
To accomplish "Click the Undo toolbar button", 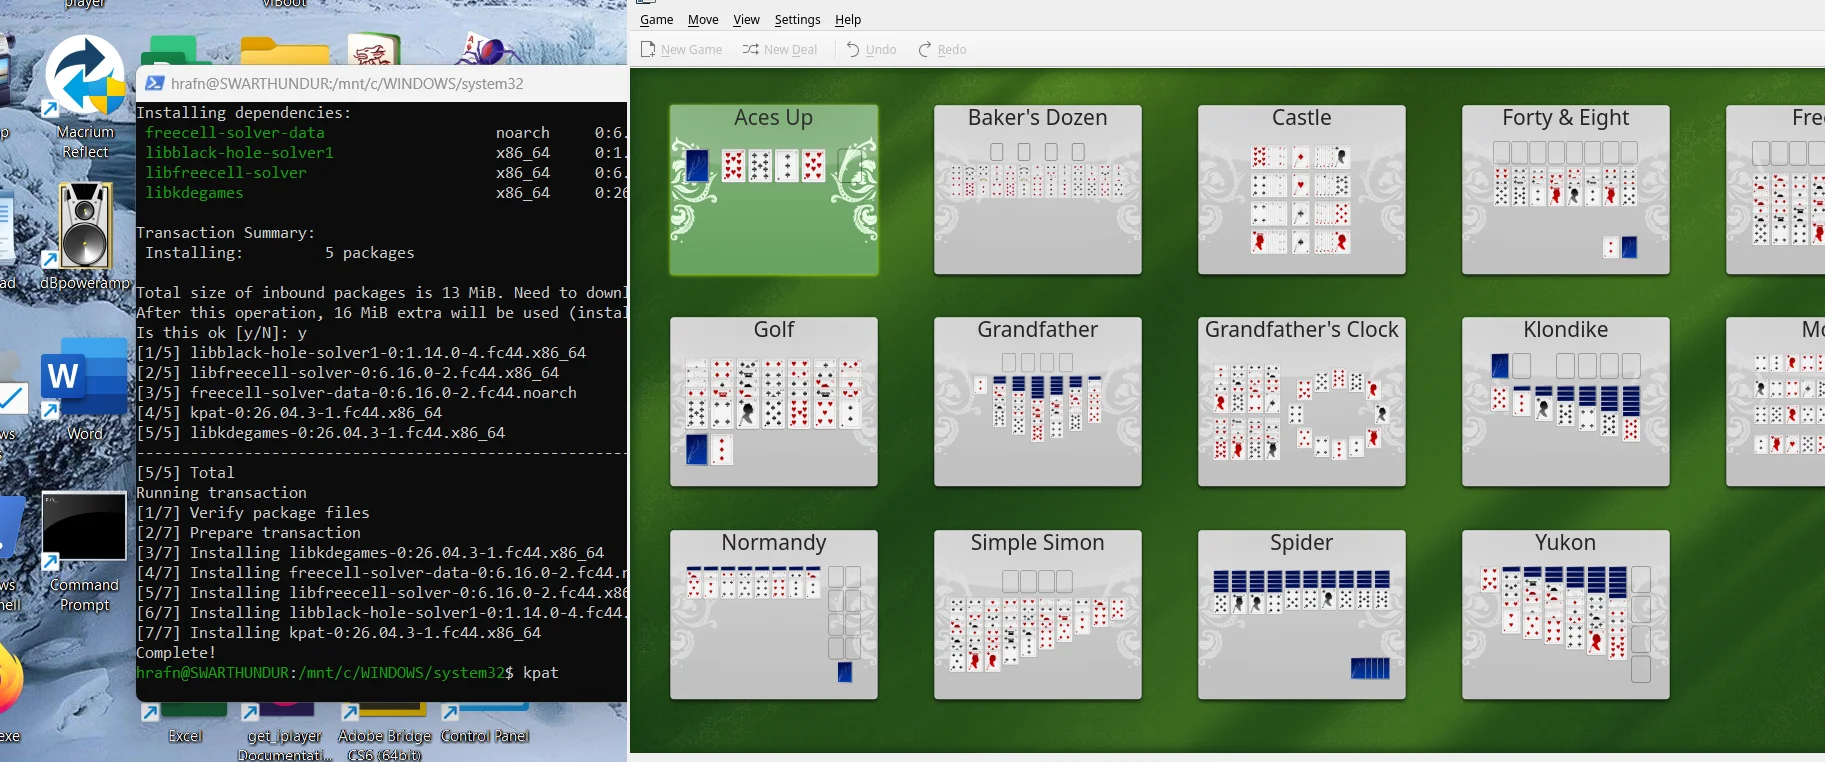I will (x=871, y=49).
